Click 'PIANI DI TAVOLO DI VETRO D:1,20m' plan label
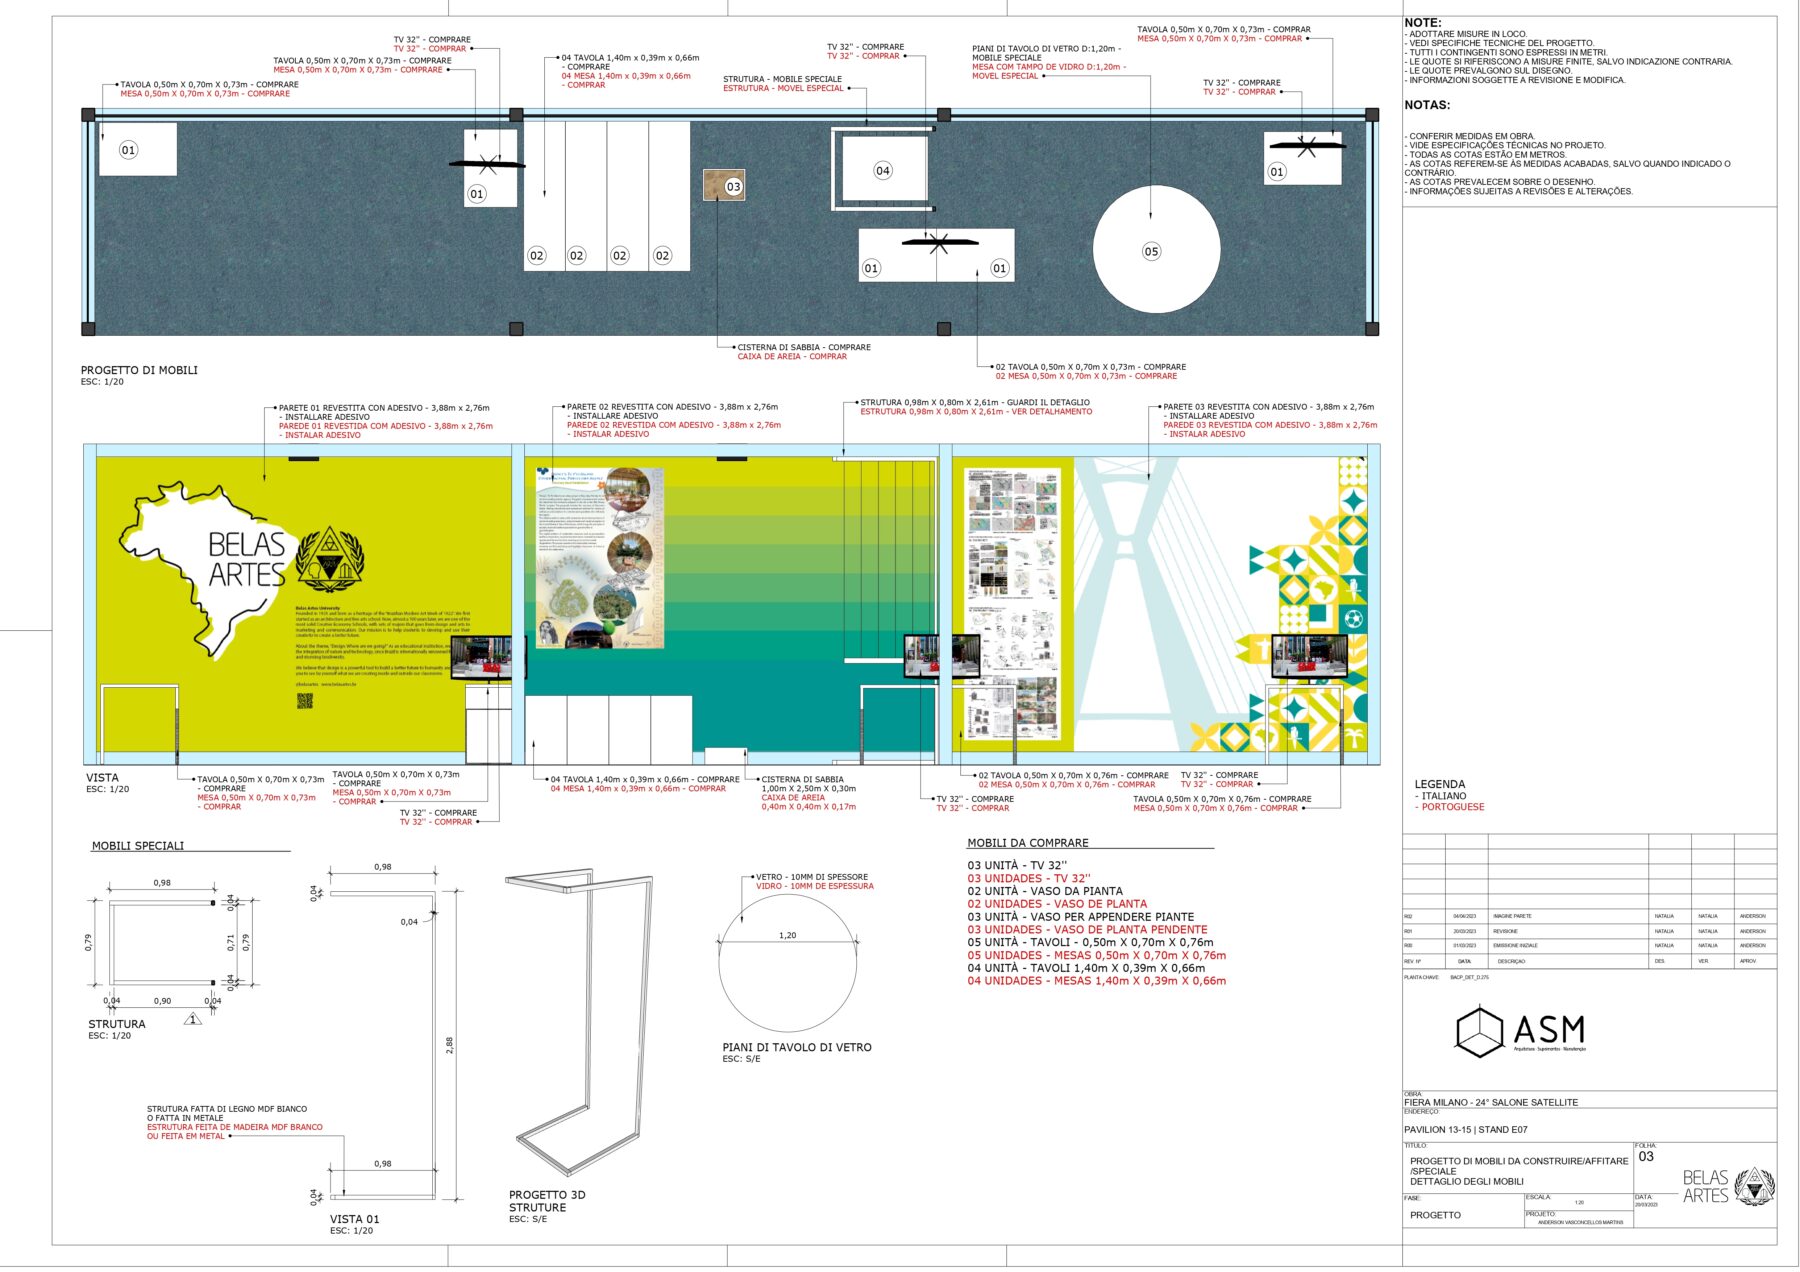The width and height of the screenshot is (1800, 1272). tap(1046, 49)
